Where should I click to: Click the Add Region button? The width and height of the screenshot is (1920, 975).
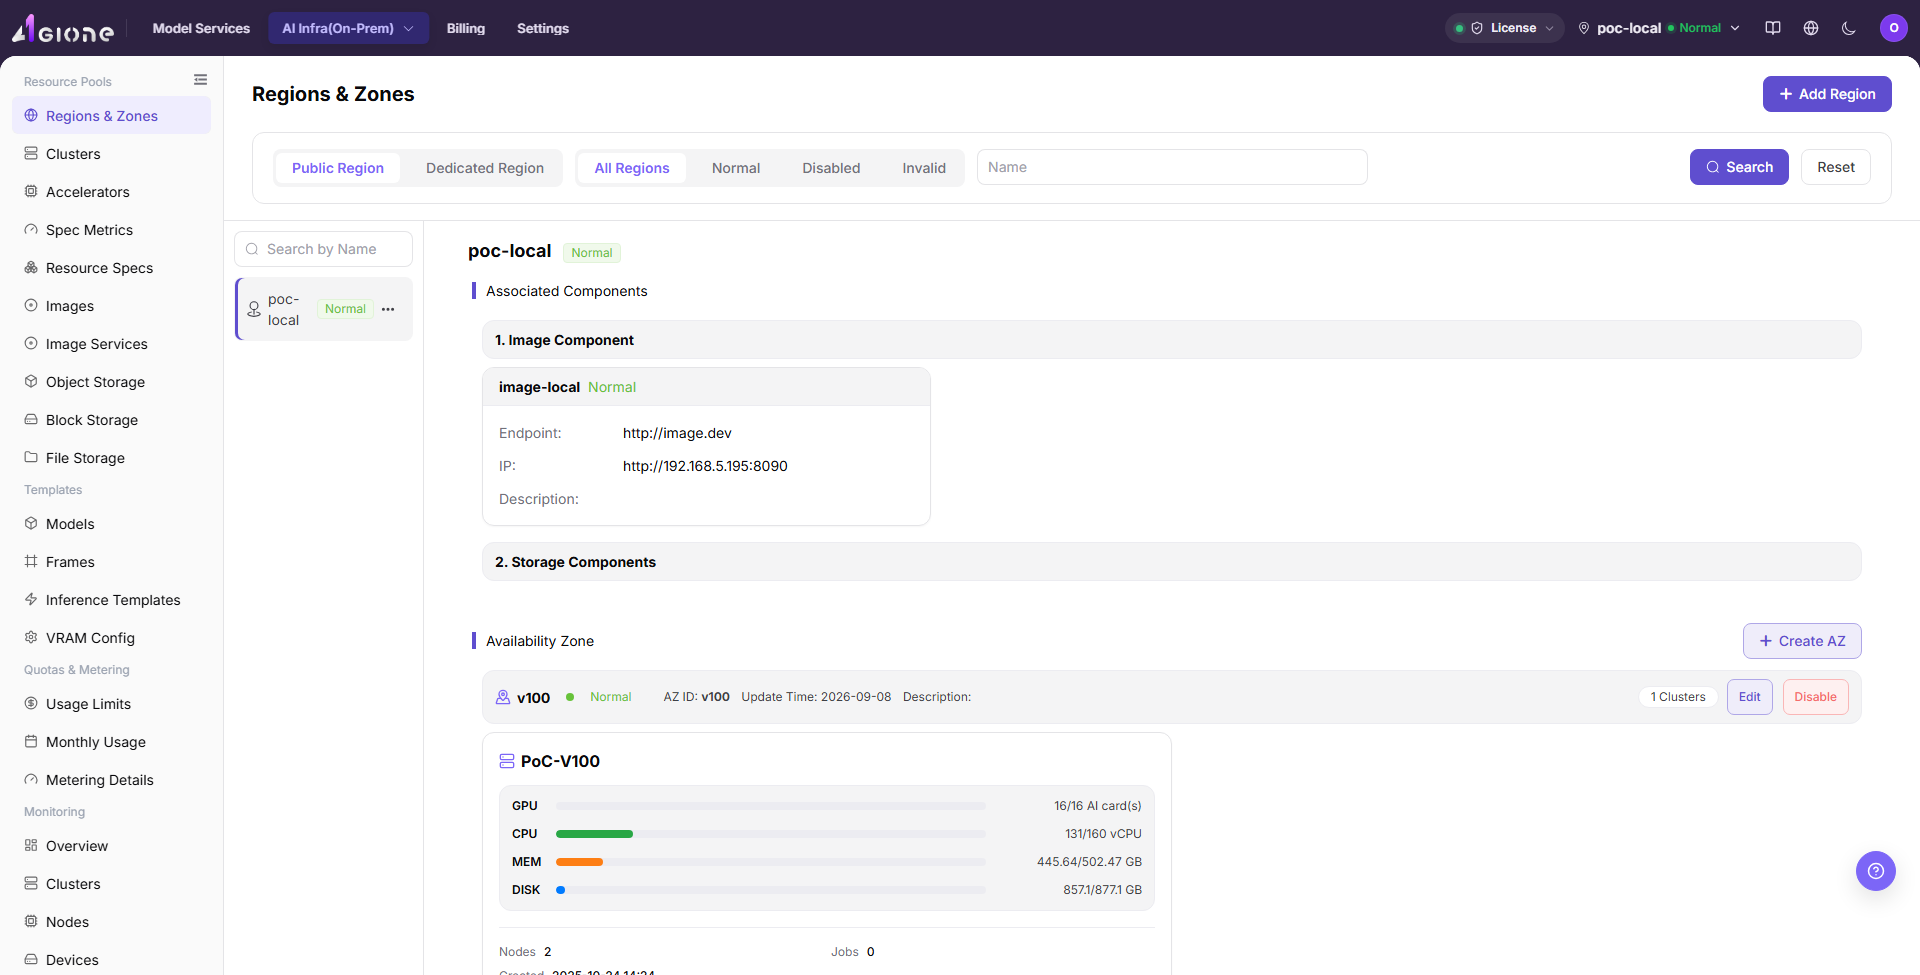click(1827, 94)
